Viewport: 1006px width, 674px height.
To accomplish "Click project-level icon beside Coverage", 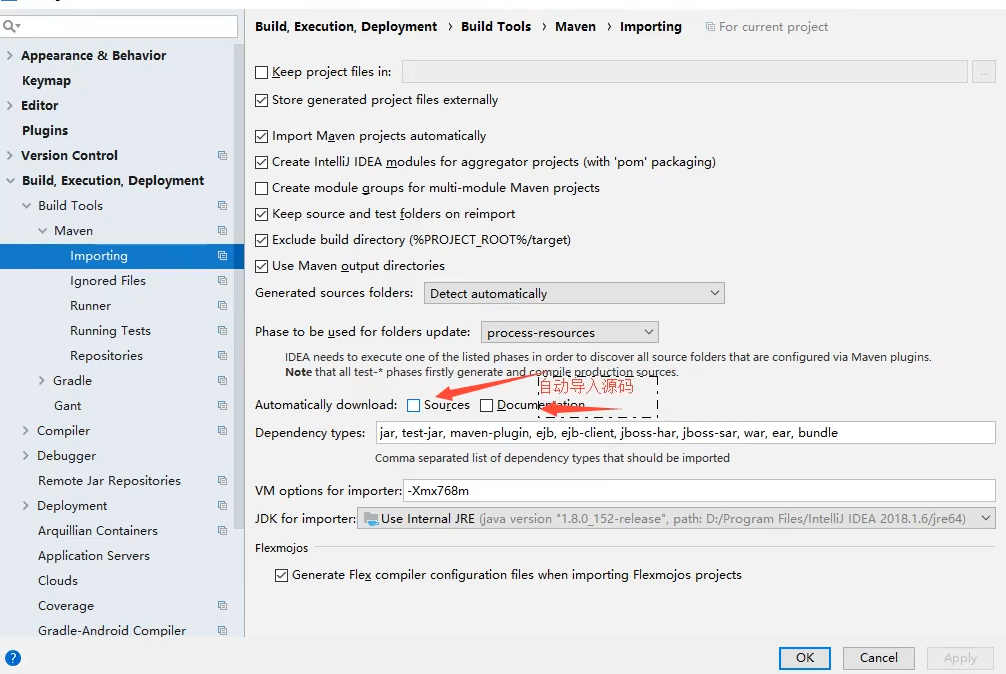I will [x=223, y=605].
